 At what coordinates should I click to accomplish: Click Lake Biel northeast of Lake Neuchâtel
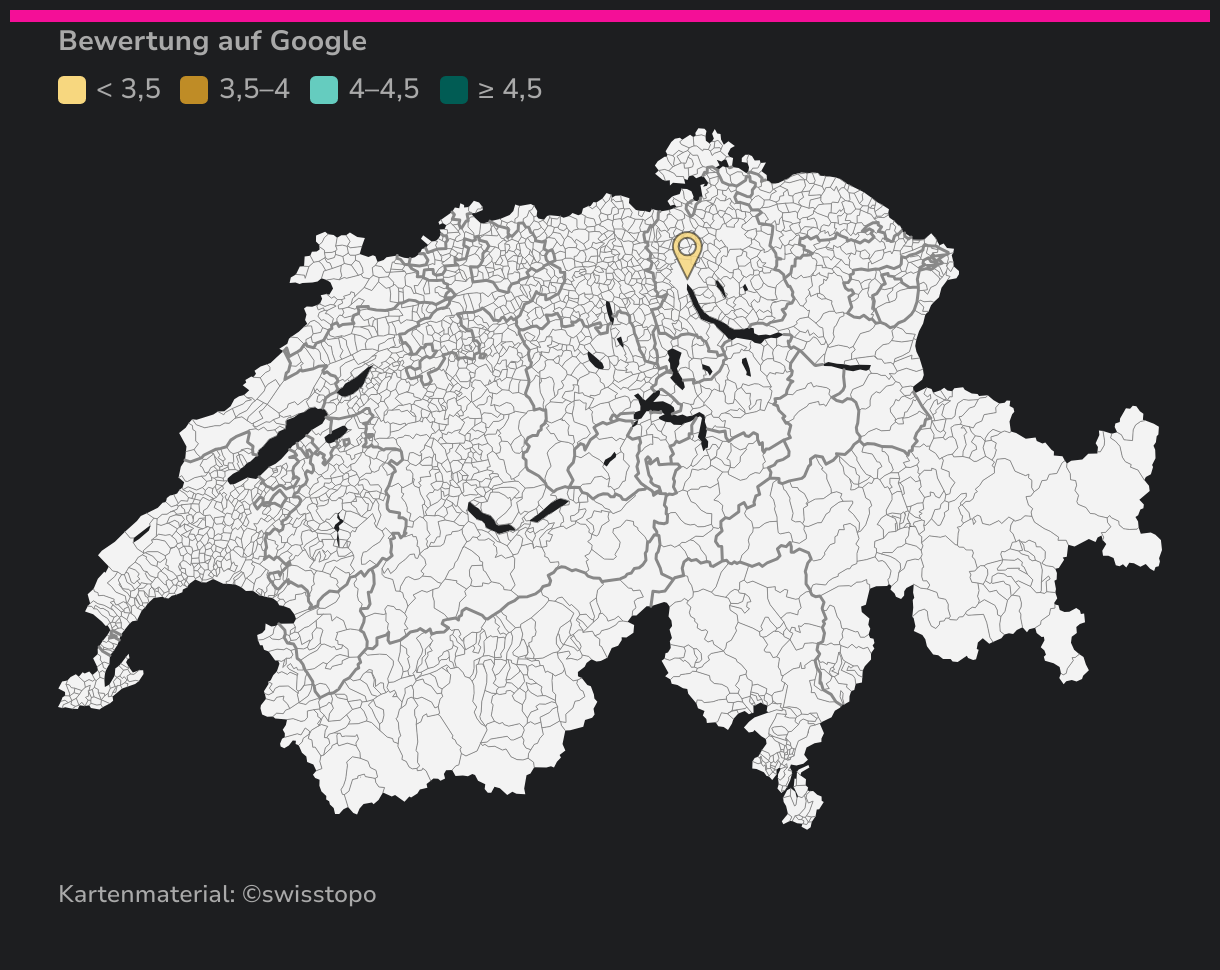point(354,381)
